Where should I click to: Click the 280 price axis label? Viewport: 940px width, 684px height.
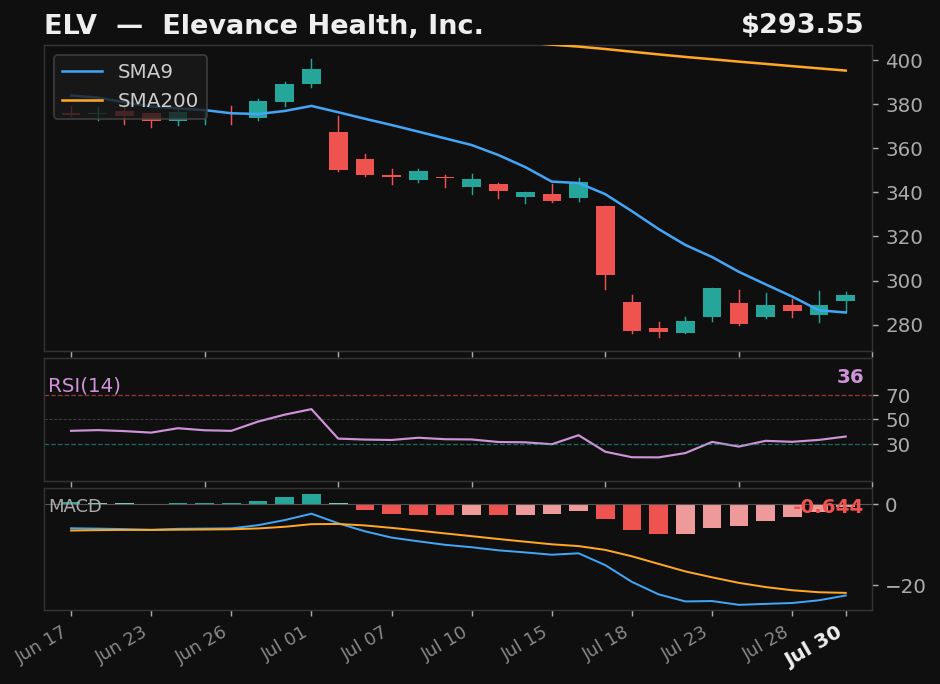click(904, 326)
